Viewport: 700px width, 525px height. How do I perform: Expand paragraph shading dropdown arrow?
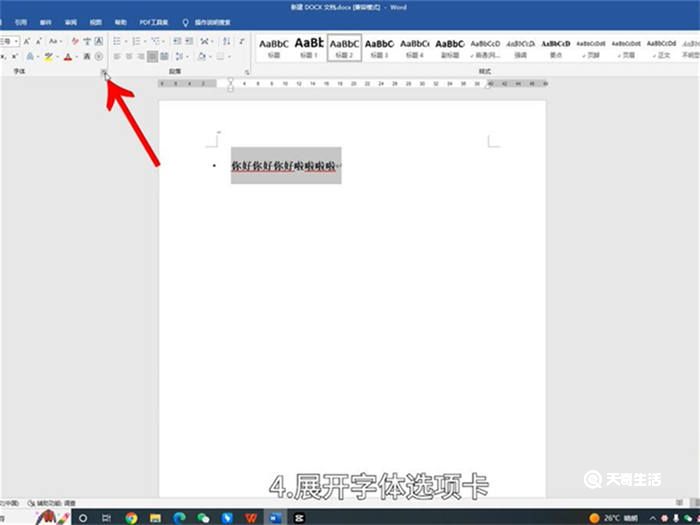210,57
